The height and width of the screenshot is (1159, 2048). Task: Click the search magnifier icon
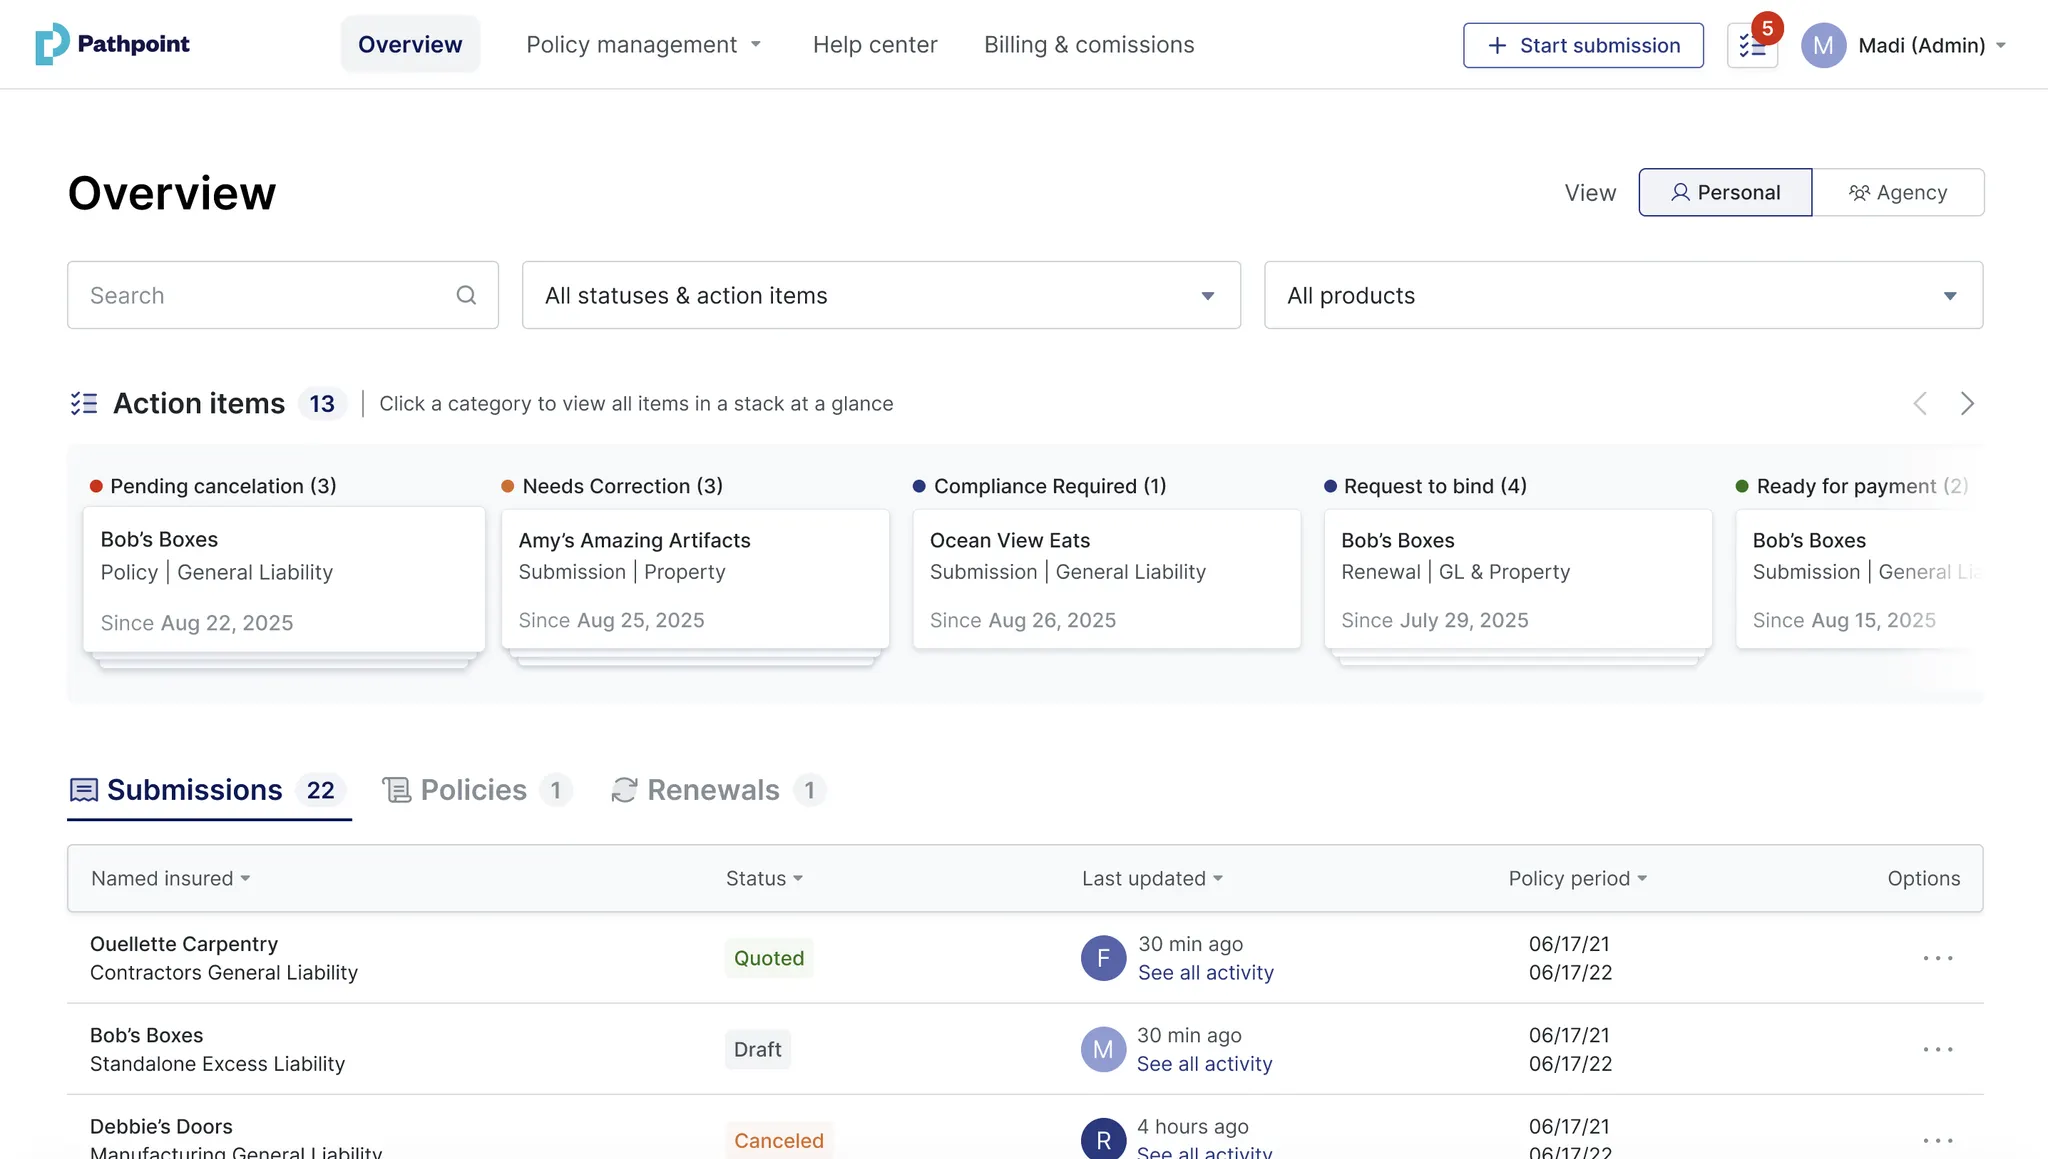(x=466, y=295)
